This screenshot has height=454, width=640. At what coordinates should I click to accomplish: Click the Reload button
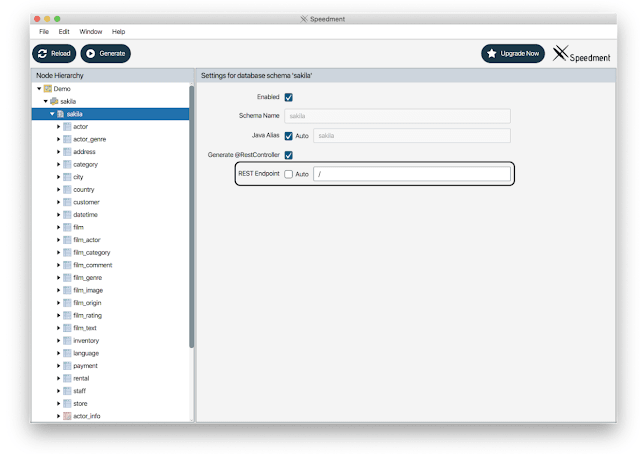click(54, 53)
